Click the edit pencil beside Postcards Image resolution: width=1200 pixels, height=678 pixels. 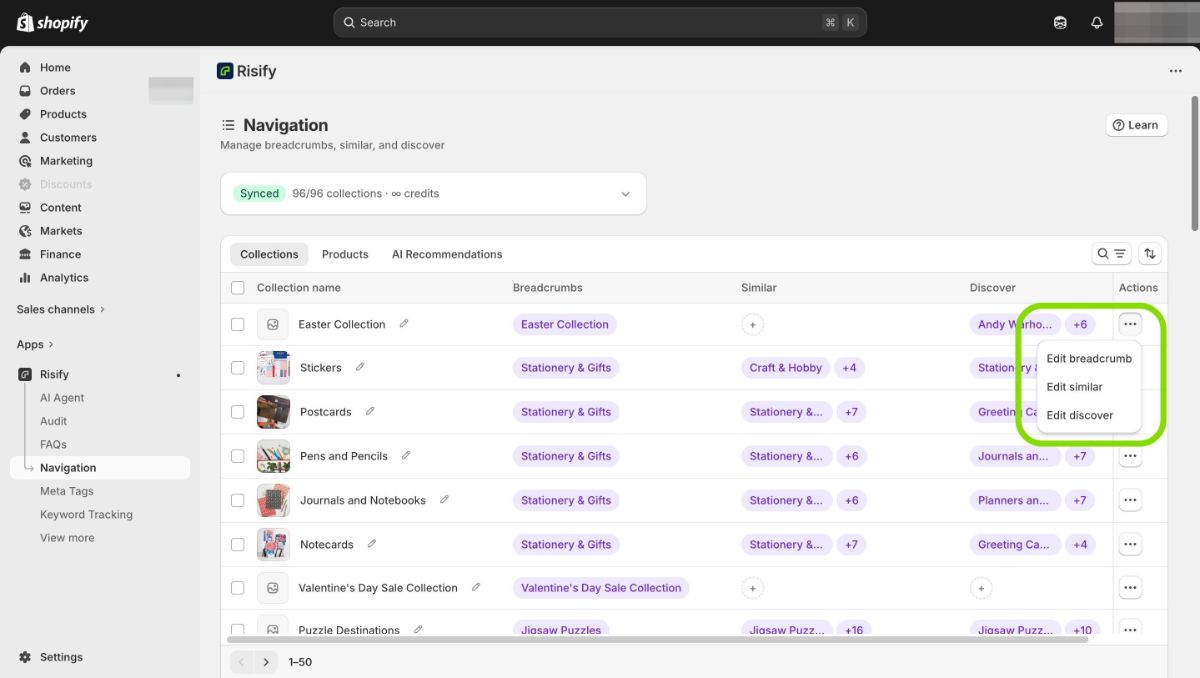point(370,411)
